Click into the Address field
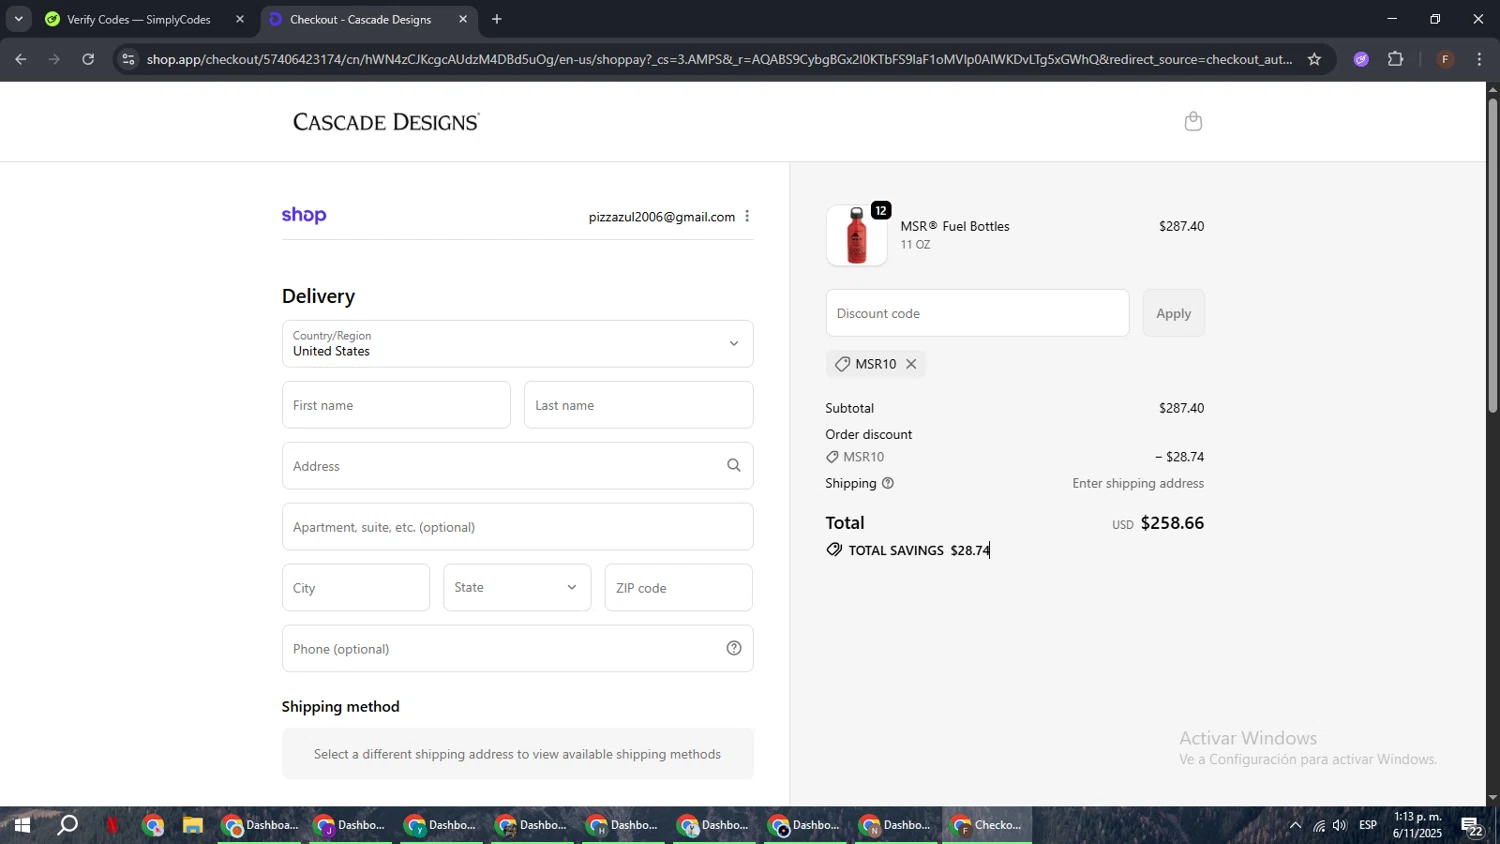Viewport: 1500px width, 844px height. click(517, 466)
